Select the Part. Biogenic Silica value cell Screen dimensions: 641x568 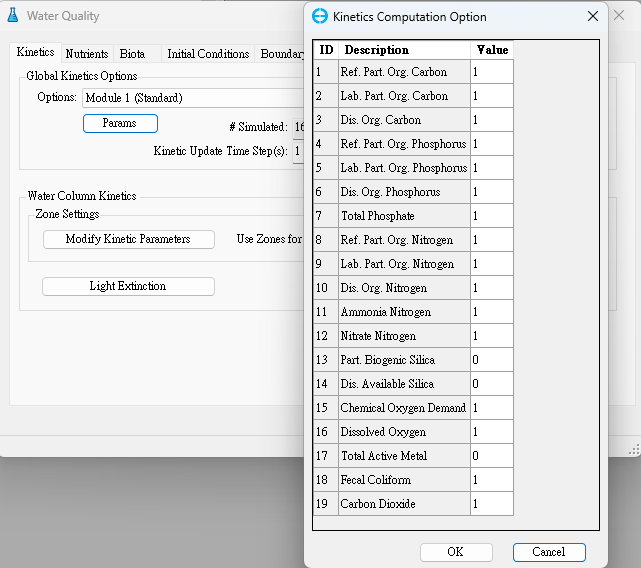pyautogui.click(x=491, y=360)
